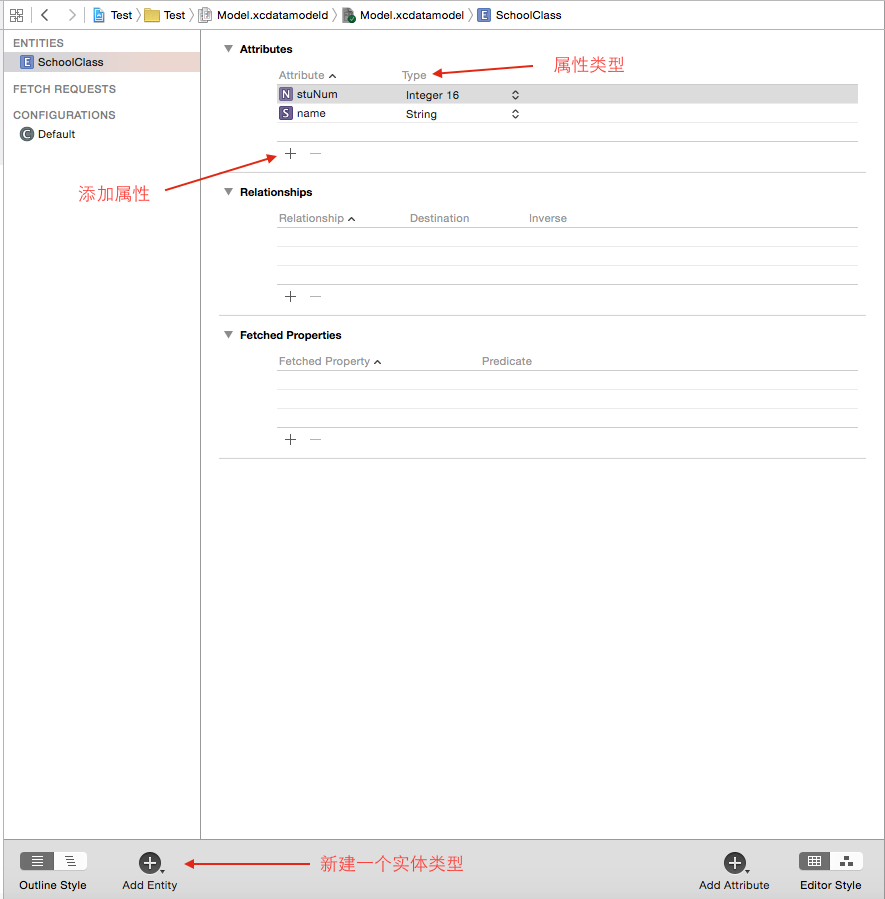Click the CONFIGURATIONS section header

(x=64, y=115)
